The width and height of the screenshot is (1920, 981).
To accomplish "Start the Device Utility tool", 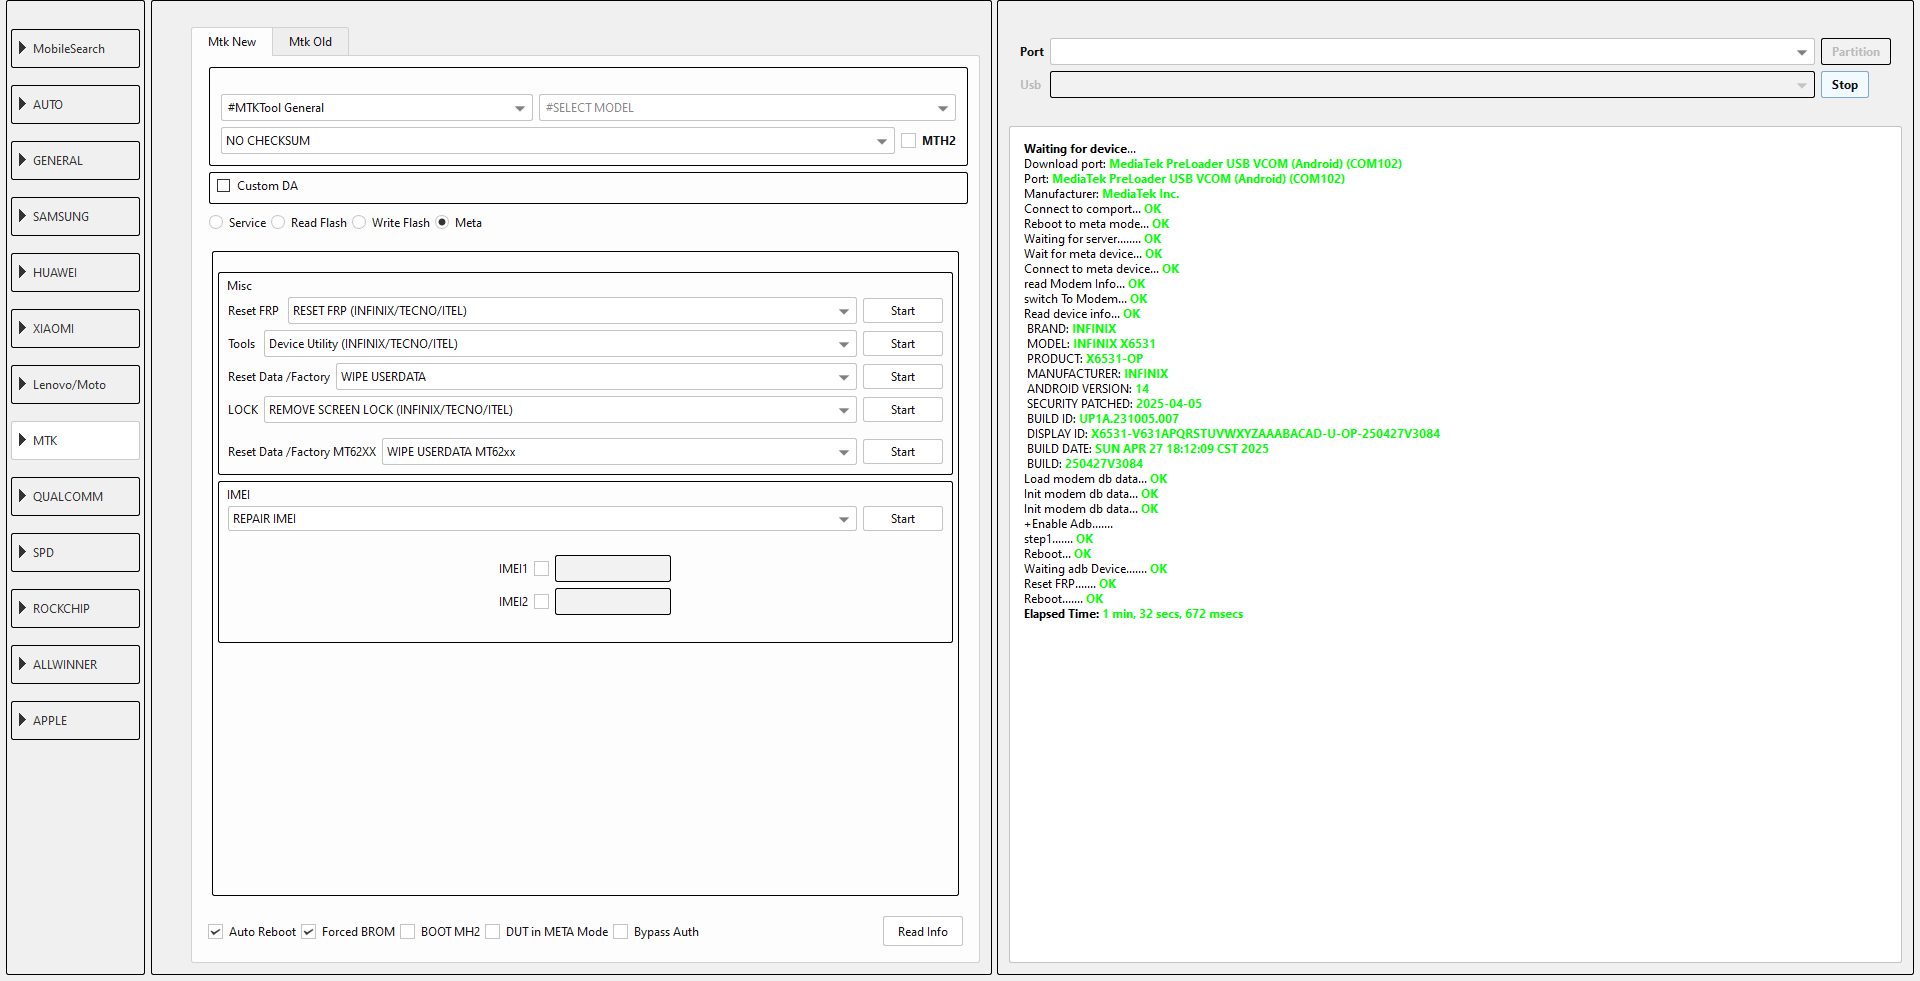I will coord(902,343).
